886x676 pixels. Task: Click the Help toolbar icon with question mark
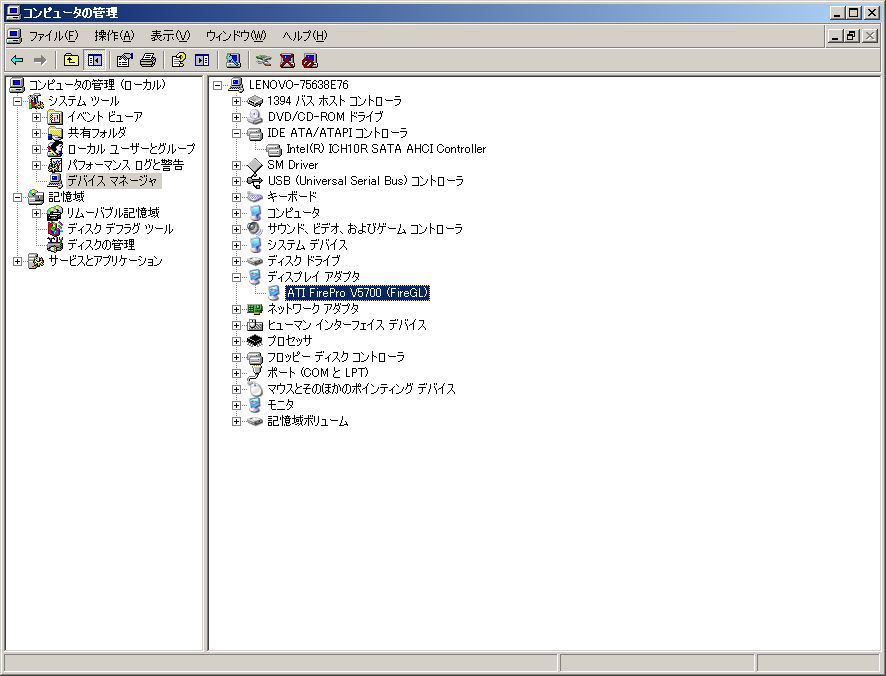(x=179, y=60)
